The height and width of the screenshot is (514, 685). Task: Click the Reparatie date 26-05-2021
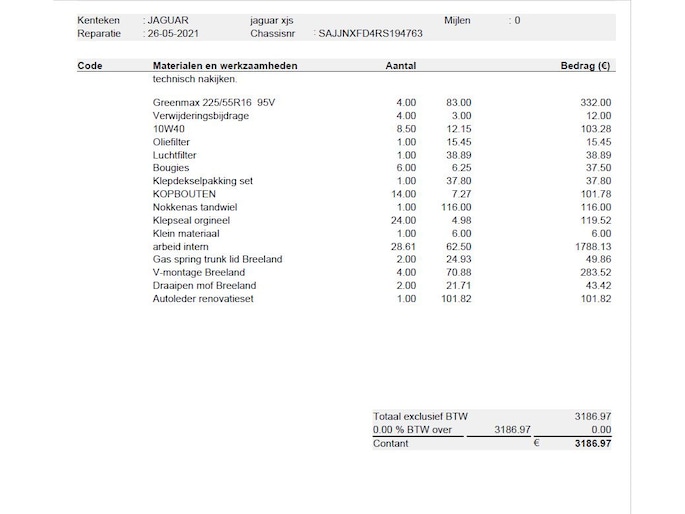[x=173, y=34]
